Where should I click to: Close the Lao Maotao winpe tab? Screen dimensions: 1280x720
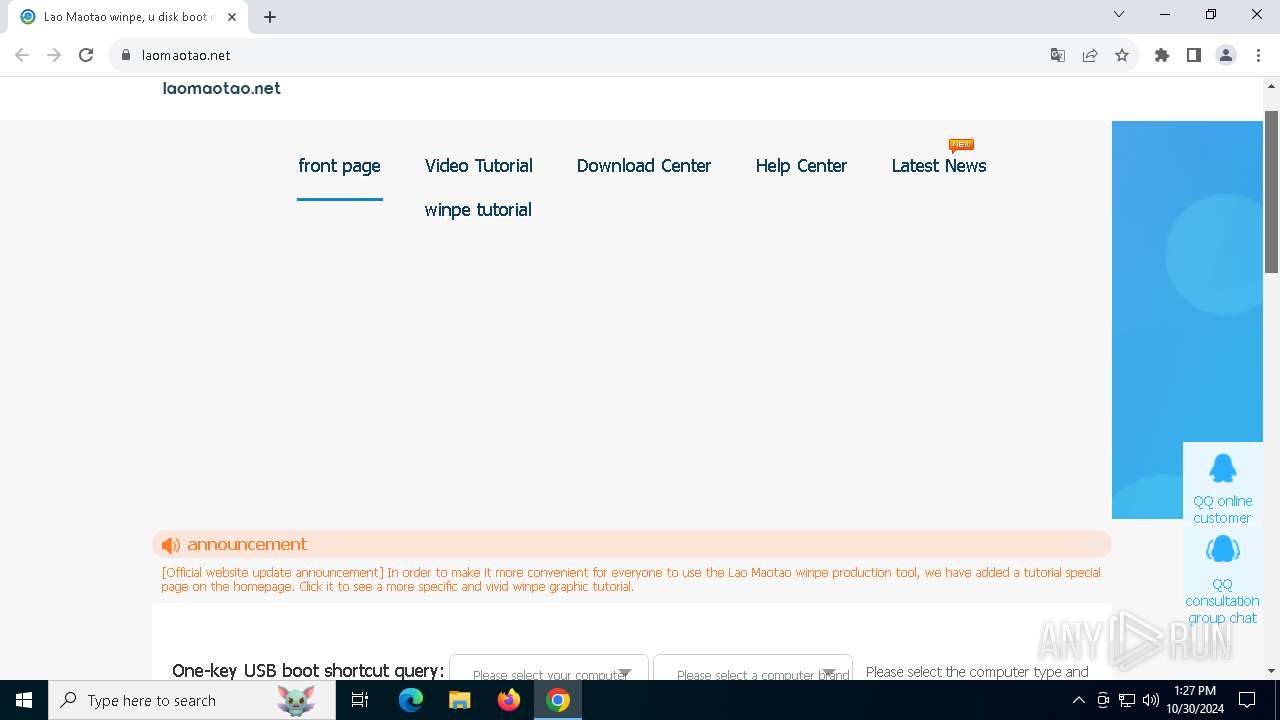pos(232,17)
